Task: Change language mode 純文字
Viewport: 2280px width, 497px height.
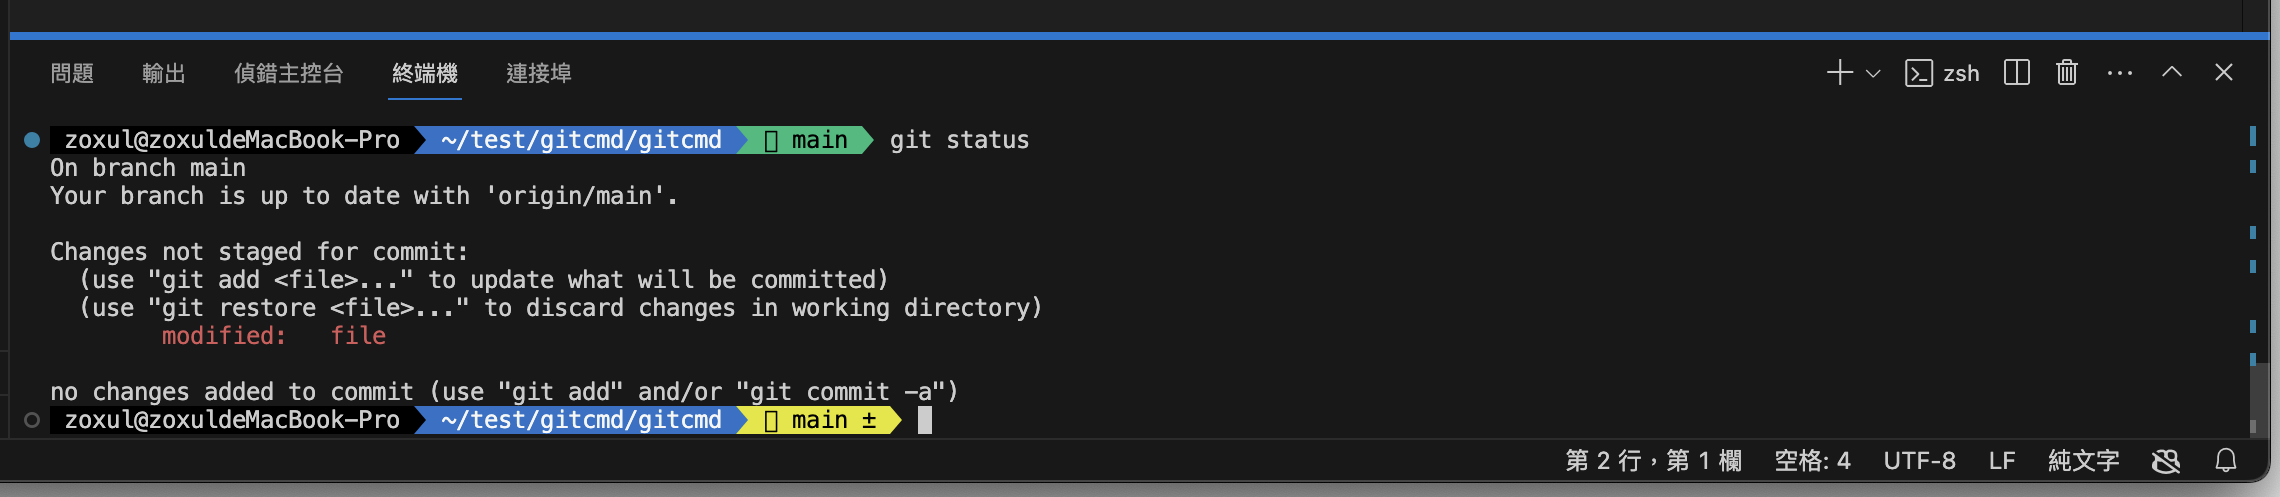Action: (2083, 460)
